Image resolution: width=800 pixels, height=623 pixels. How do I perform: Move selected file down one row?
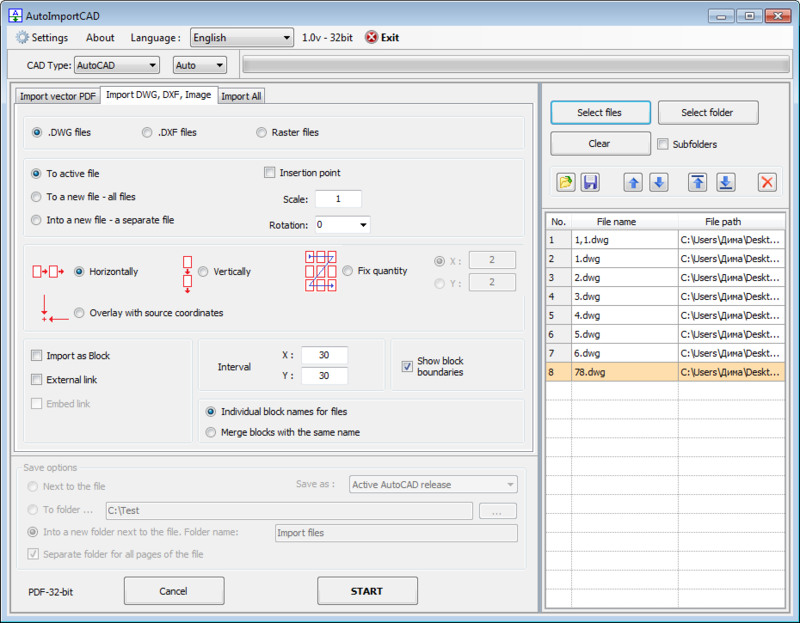pyautogui.click(x=658, y=182)
